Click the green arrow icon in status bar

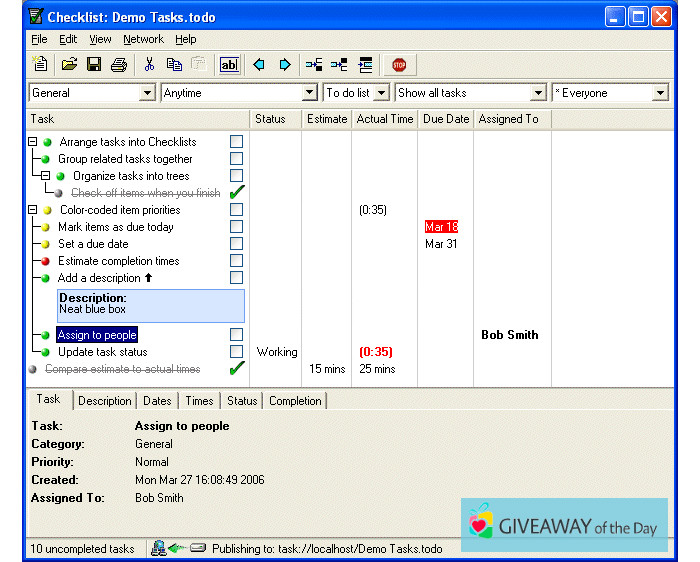coord(177,548)
